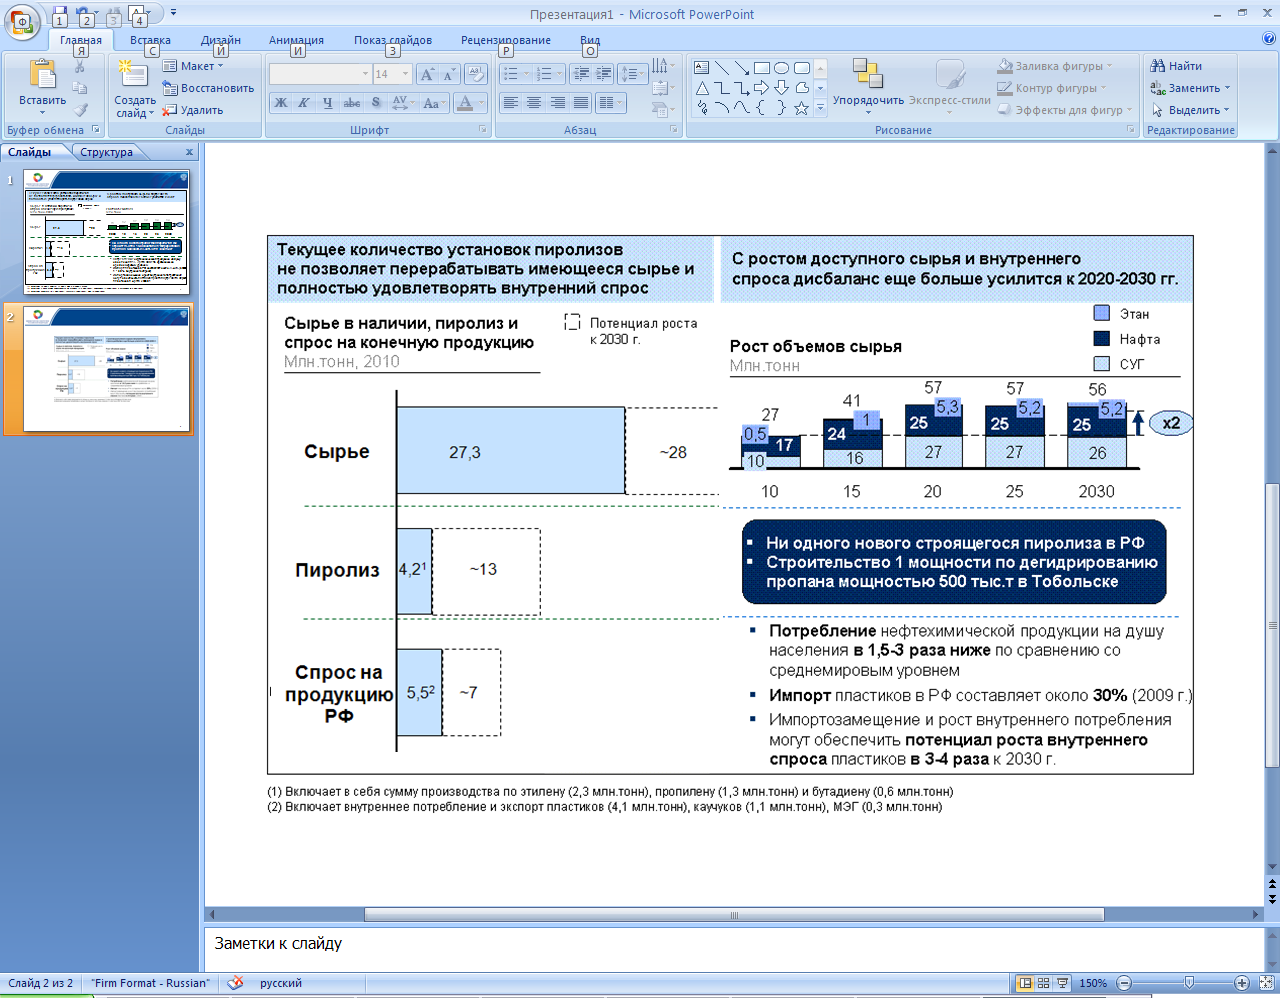Toggle Italic (К) formatting

[x=304, y=103]
